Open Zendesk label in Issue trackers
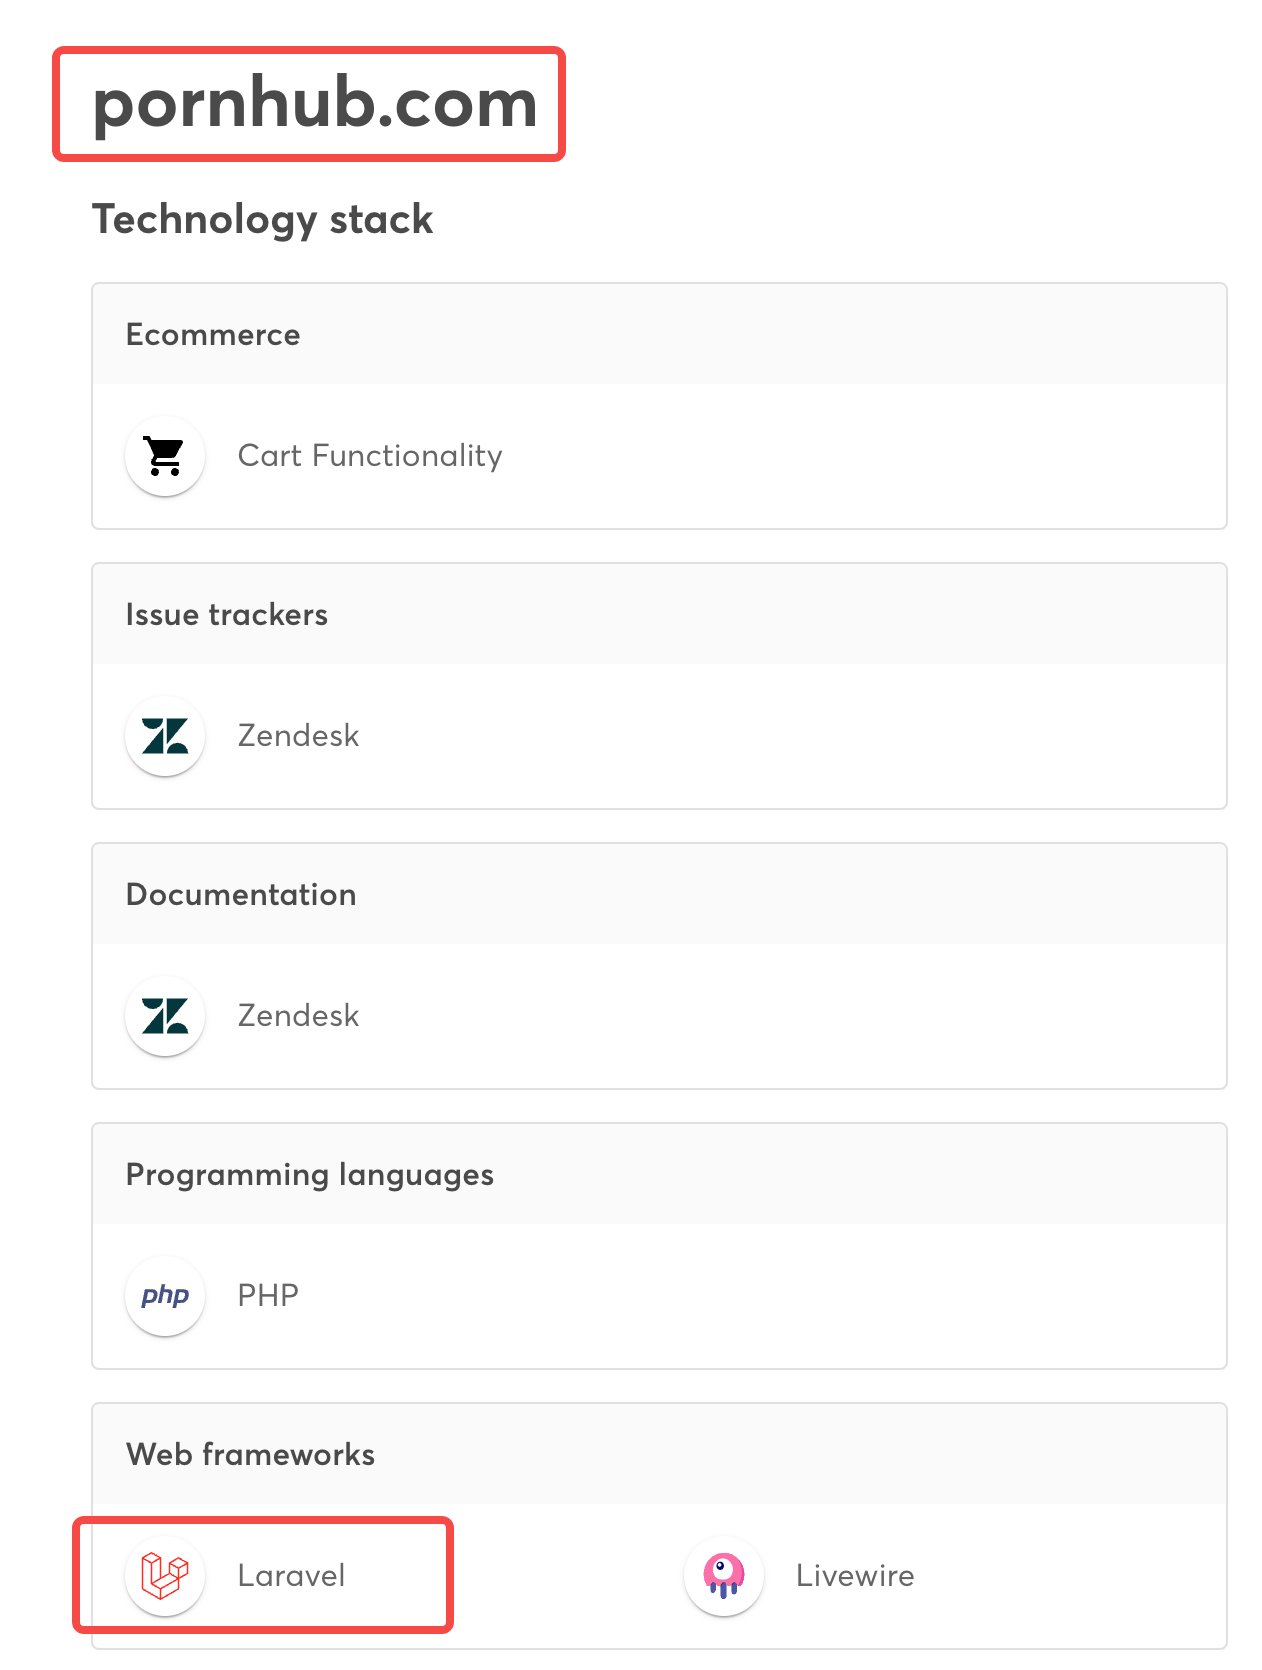The width and height of the screenshot is (1262, 1670). pyautogui.click(x=298, y=736)
